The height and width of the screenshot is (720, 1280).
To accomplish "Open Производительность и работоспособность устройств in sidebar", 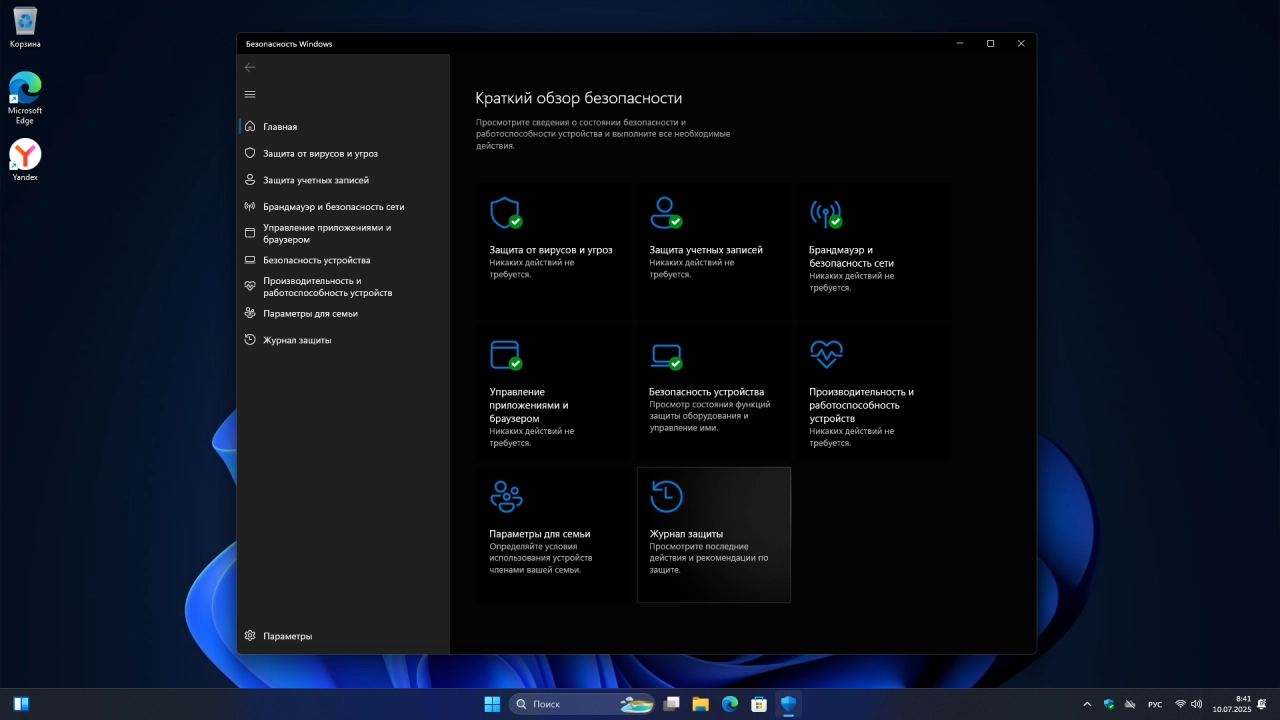I will (x=344, y=287).
